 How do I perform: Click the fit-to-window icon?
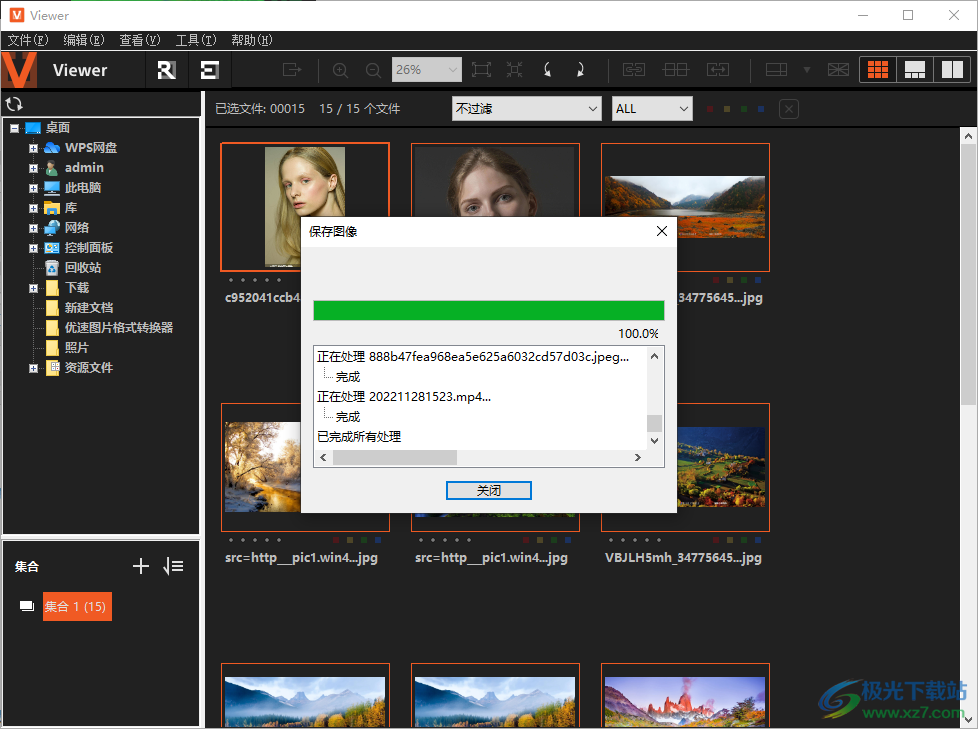click(x=481, y=70)
